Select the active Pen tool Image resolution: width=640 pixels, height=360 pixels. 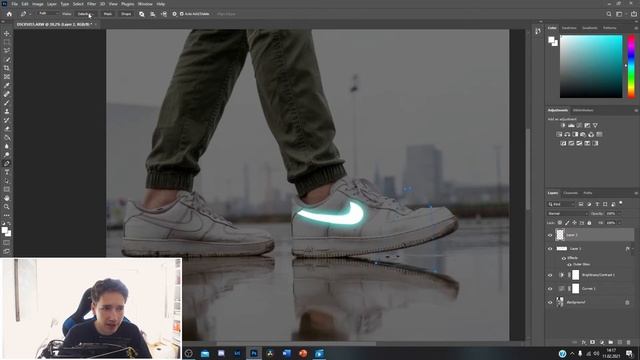pos(7,163)
